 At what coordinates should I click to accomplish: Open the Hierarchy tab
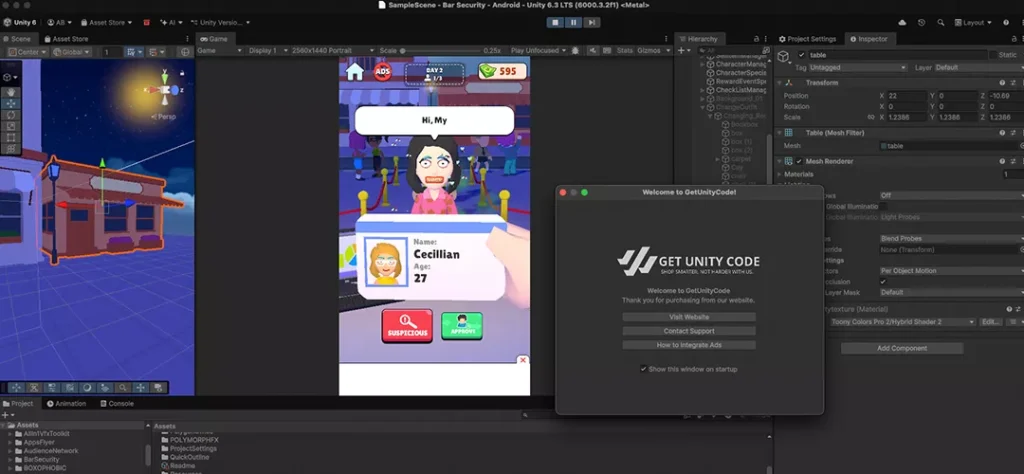698,39
